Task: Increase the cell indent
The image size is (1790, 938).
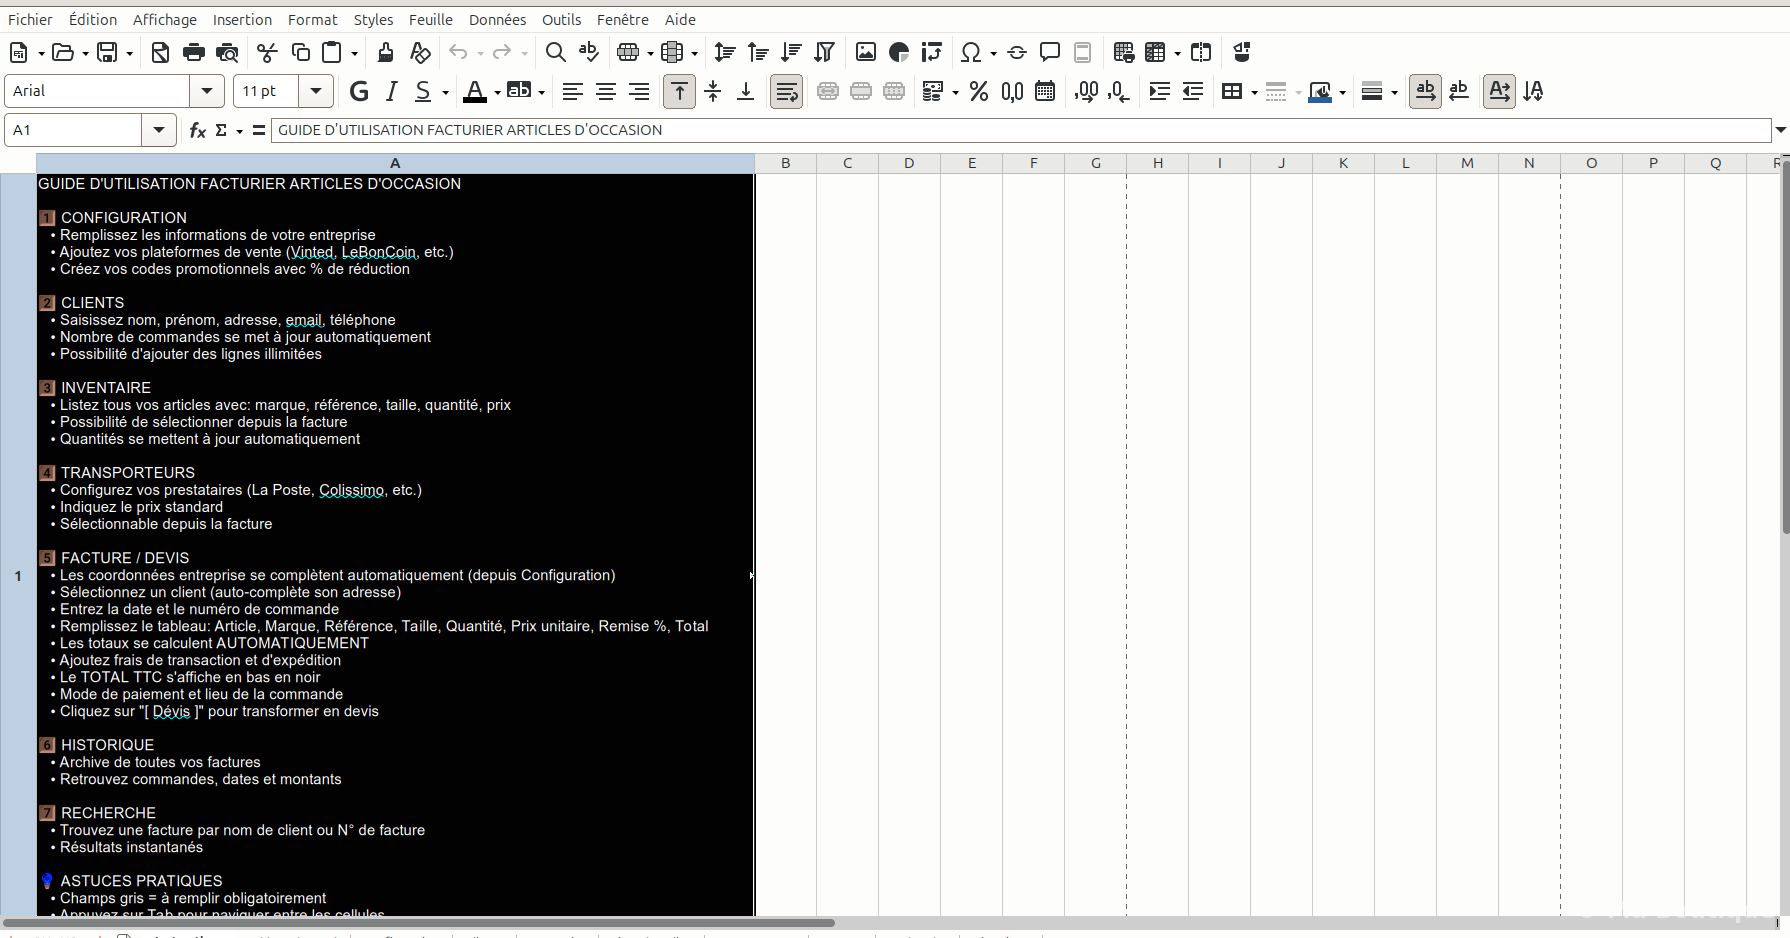Action: point(1160,91)
